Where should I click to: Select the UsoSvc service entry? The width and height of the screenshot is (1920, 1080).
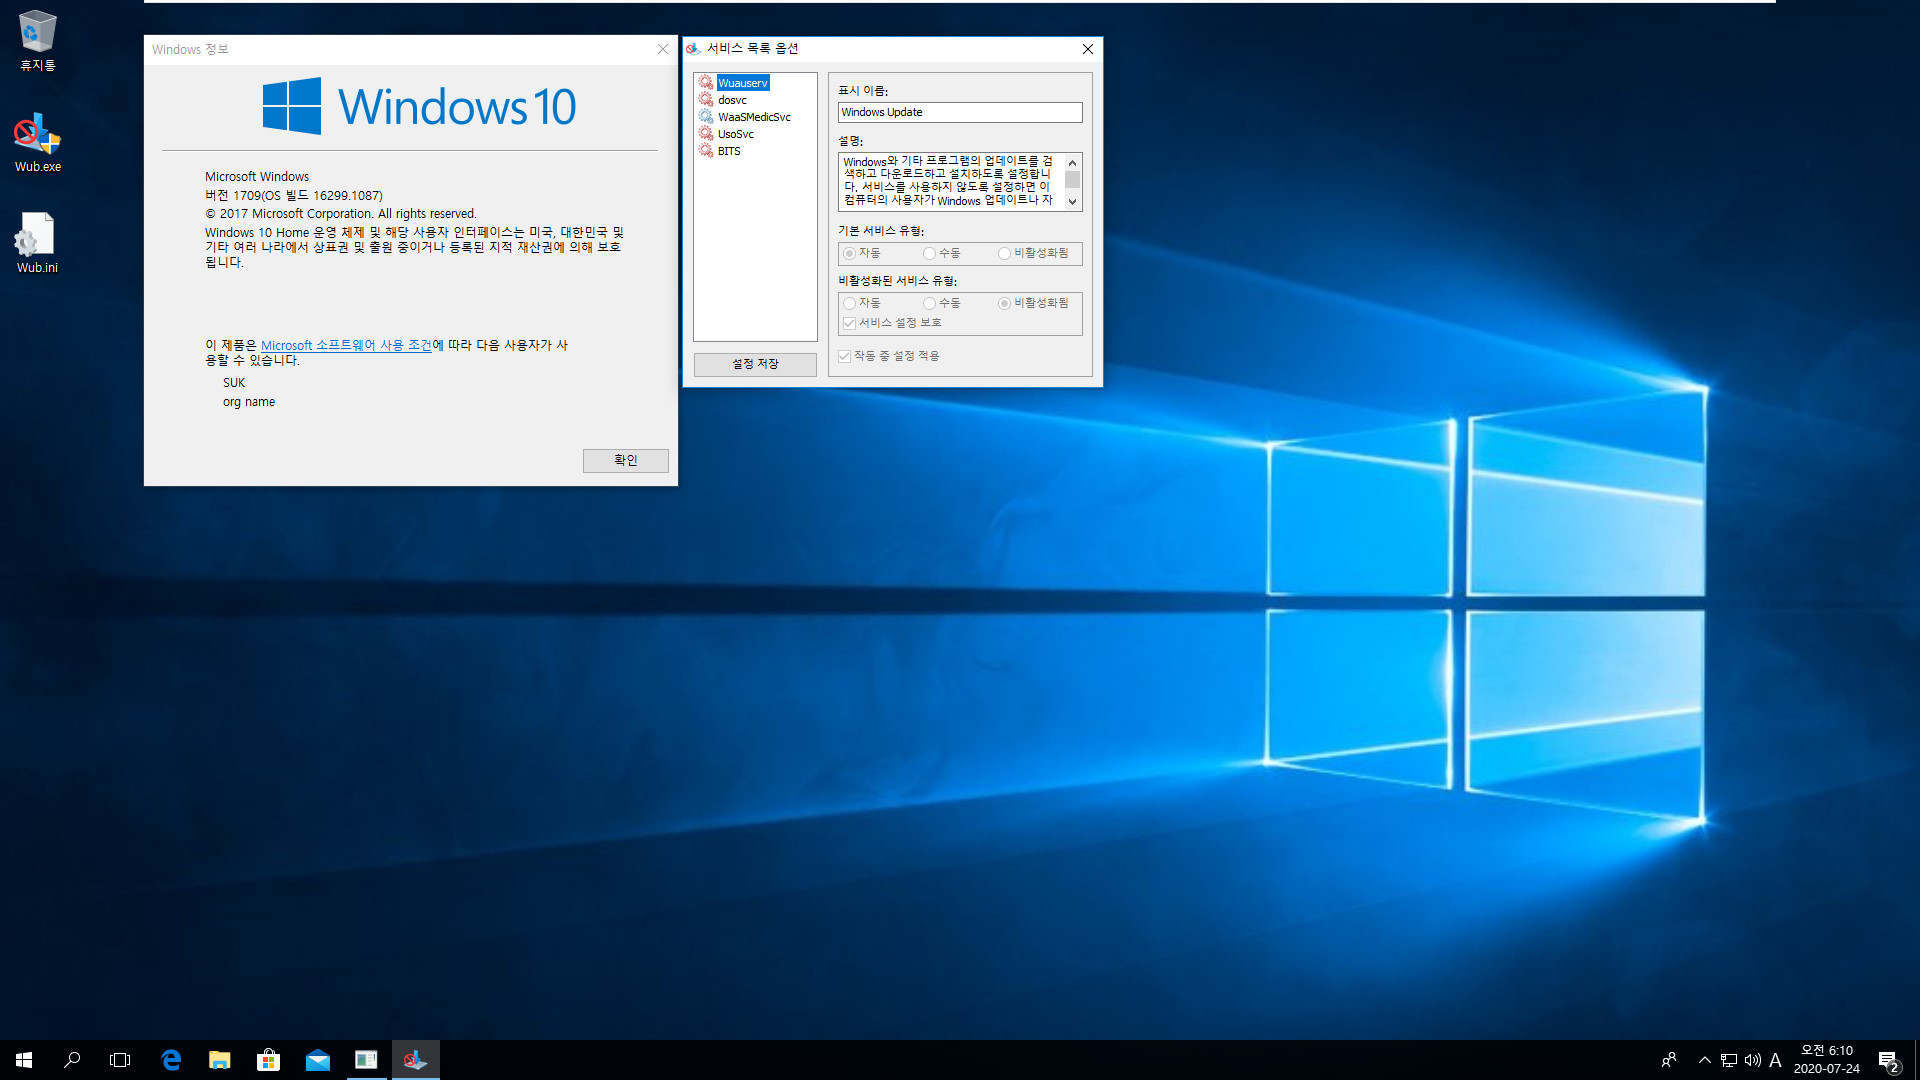[x=735, y=134]
